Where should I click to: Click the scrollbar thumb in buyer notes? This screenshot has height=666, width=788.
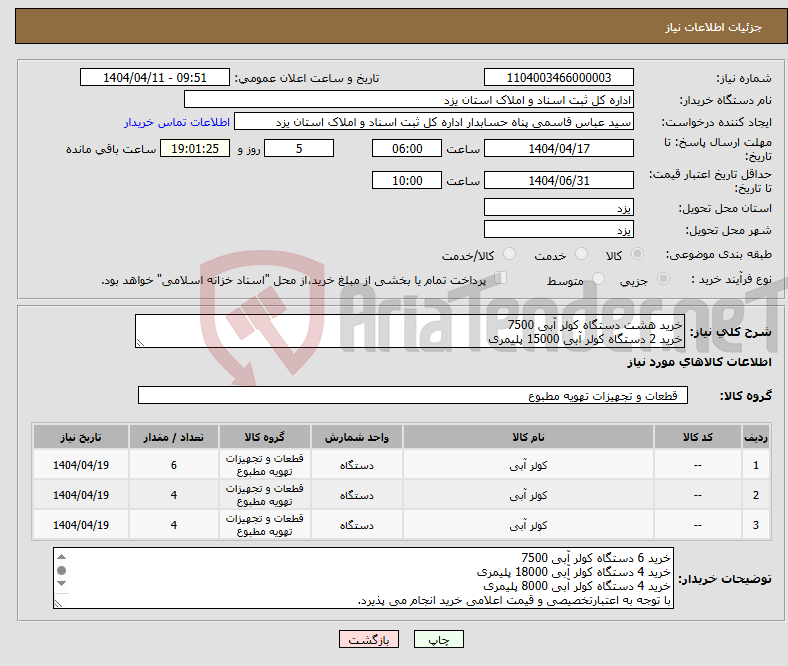(61, 570)
